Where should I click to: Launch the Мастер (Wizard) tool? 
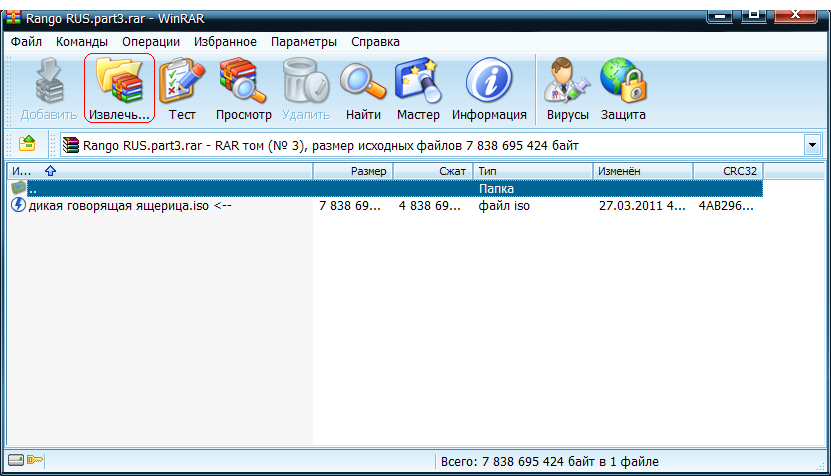coord(418,82)
